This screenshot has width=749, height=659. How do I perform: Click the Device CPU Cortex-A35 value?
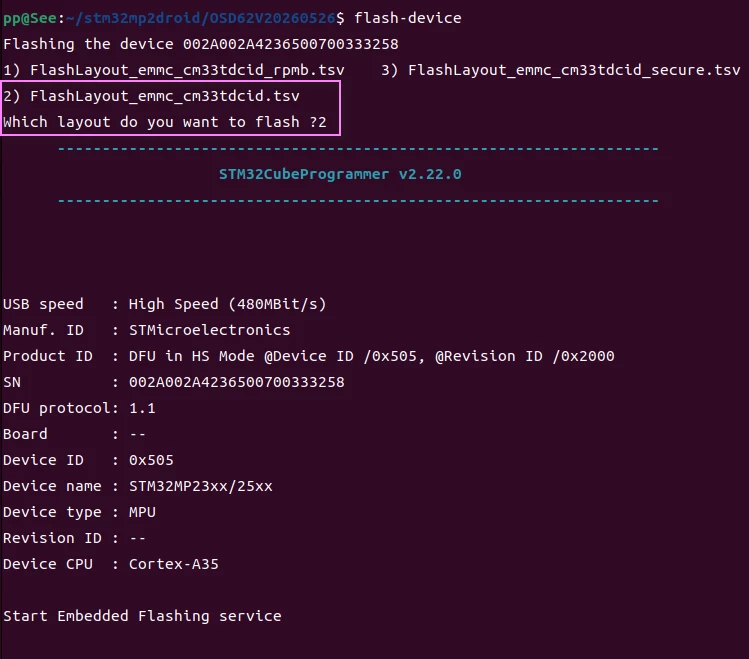click(x=173, y=564)
